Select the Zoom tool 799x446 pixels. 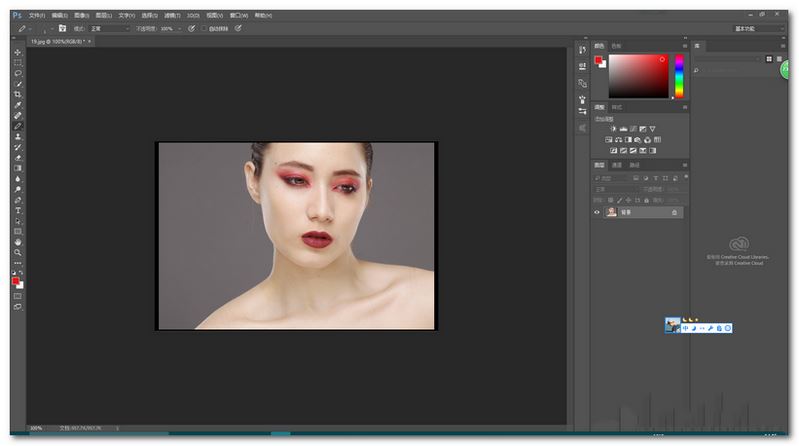17,253
